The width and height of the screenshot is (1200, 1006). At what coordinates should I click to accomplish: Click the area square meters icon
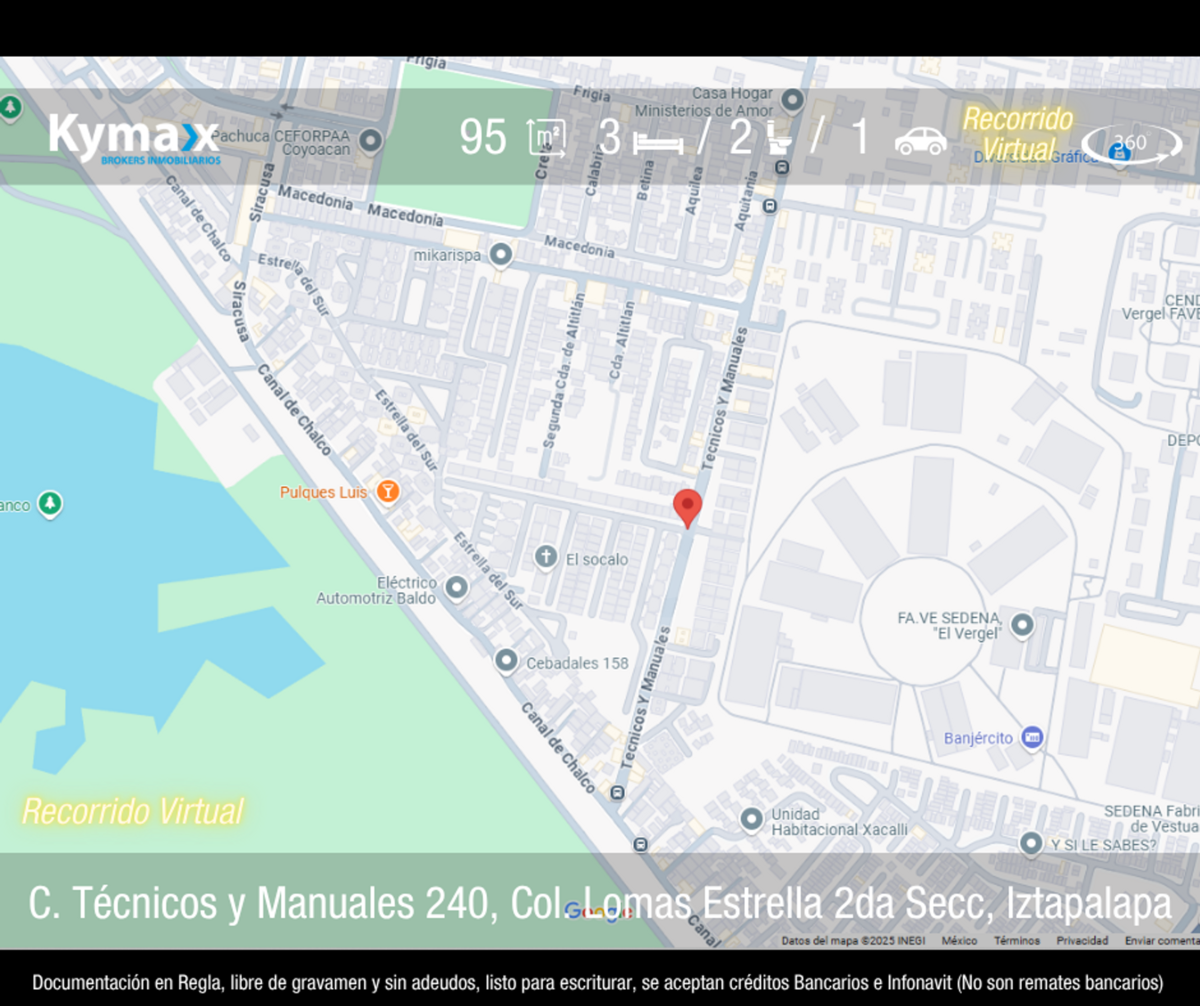click(x=547, y=138)
